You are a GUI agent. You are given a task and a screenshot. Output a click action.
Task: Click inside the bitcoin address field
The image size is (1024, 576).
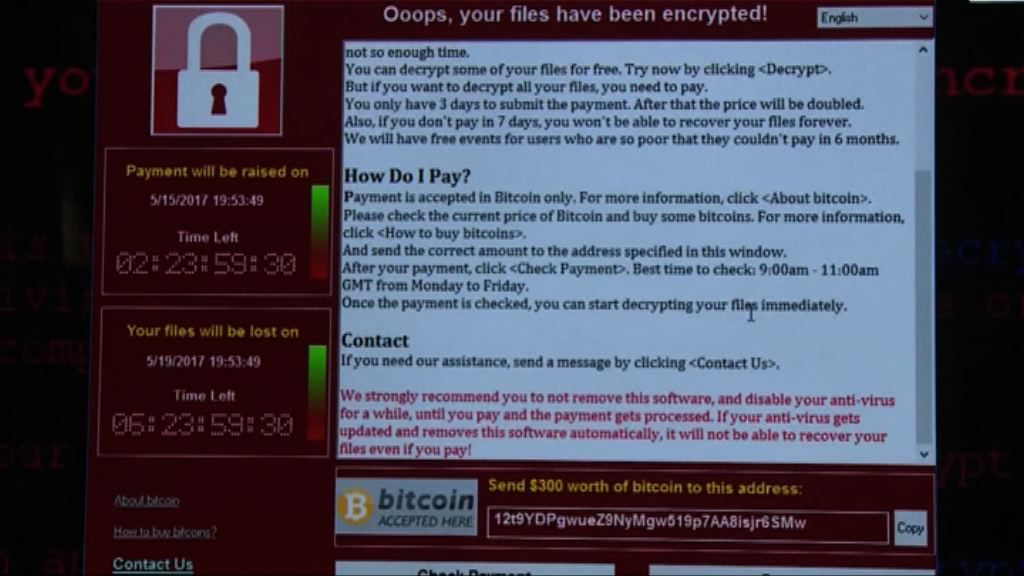[x=687, y=524]
